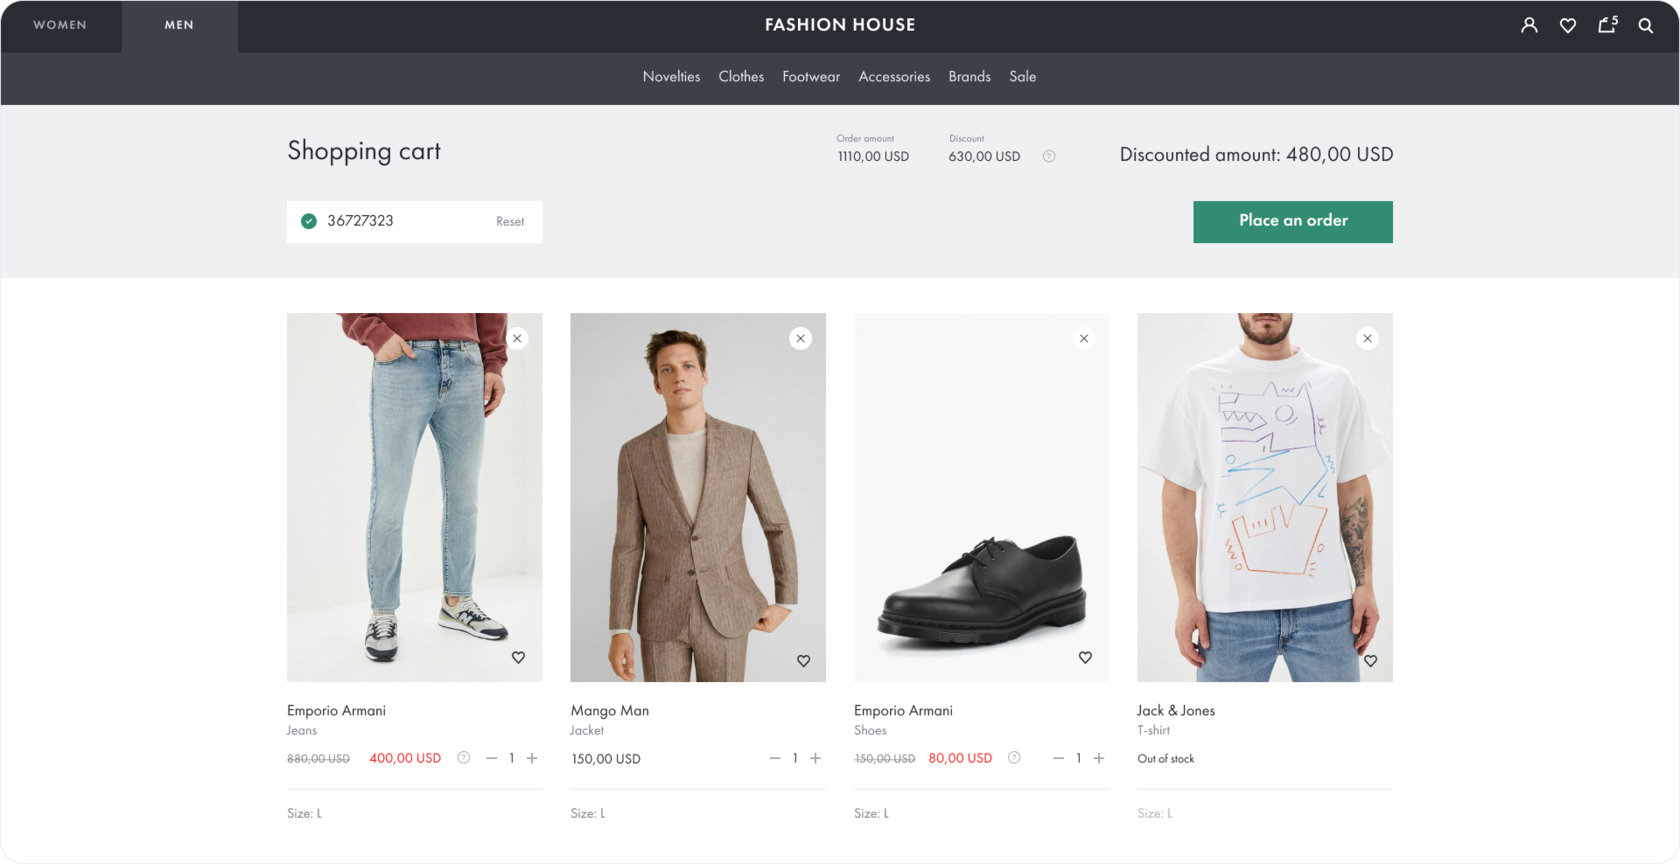Click the discount info question icon
This screenshot has height=864, width=1680.
1049,156
